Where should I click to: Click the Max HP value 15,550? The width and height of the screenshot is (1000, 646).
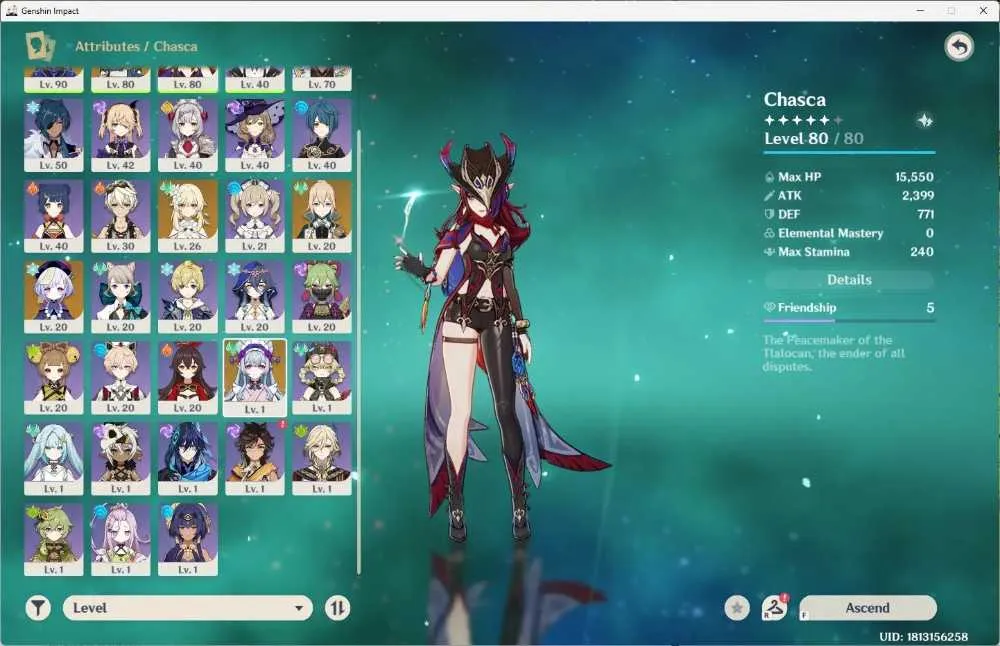tap(914, 177)
